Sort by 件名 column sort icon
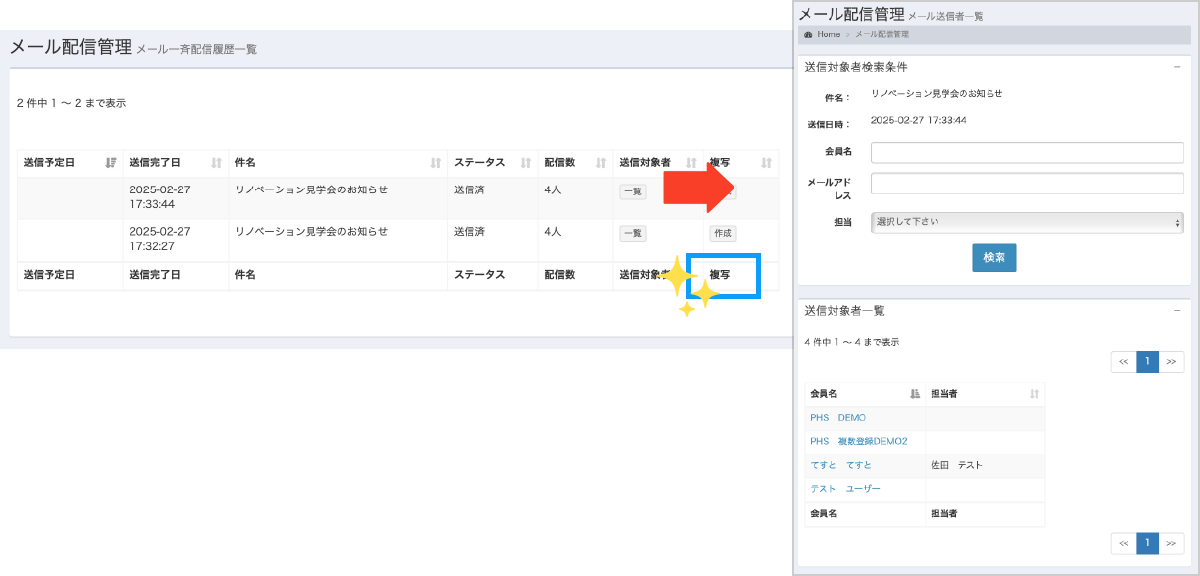 click(x=436, y=163)
